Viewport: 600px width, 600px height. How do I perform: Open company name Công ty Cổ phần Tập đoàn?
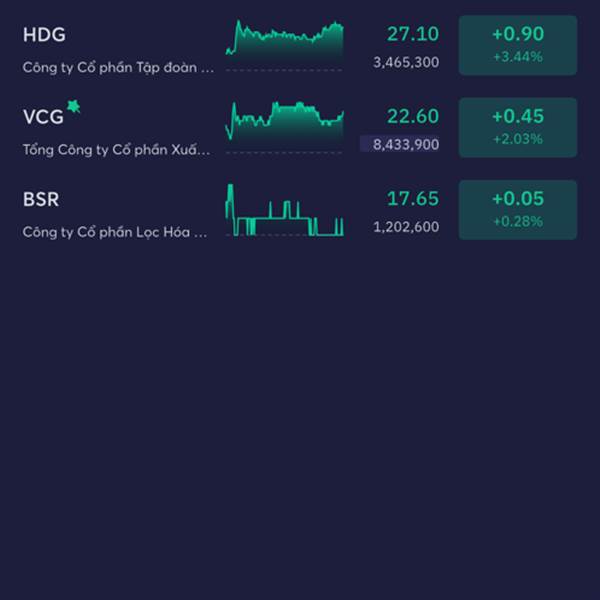coord(119,68)
